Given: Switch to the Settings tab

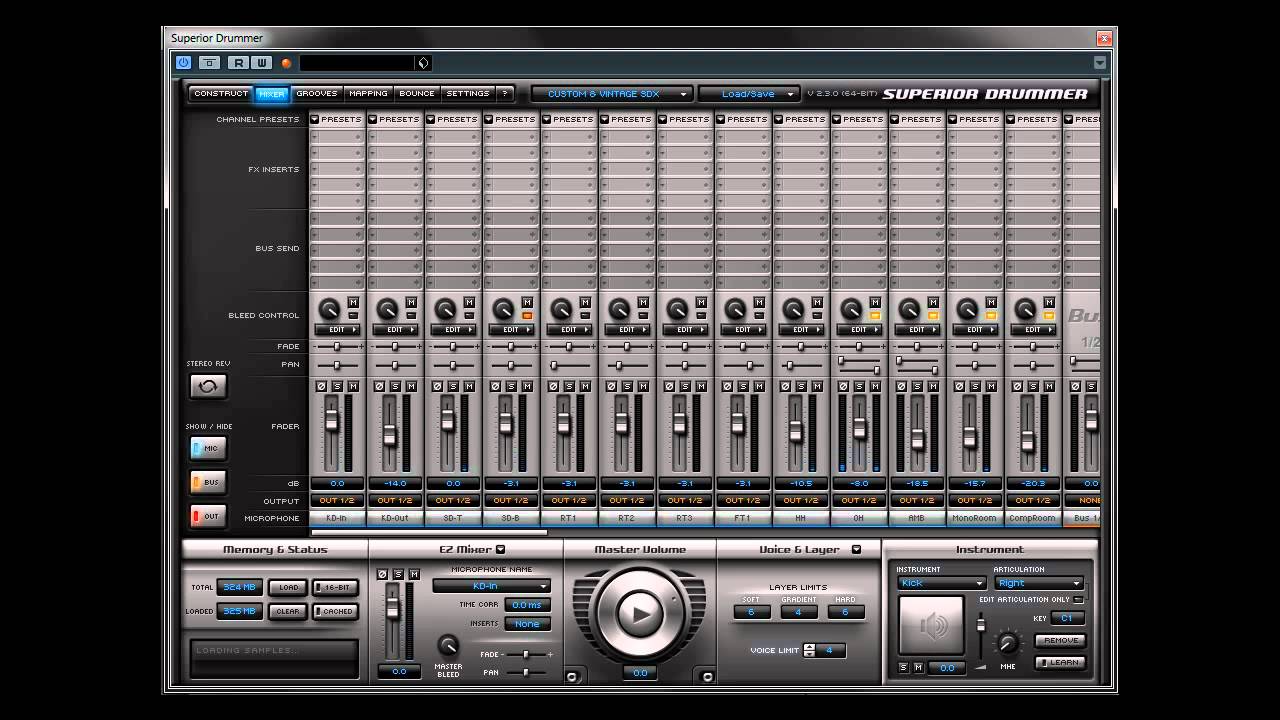Looking at the screenshot, I should 468,94.
